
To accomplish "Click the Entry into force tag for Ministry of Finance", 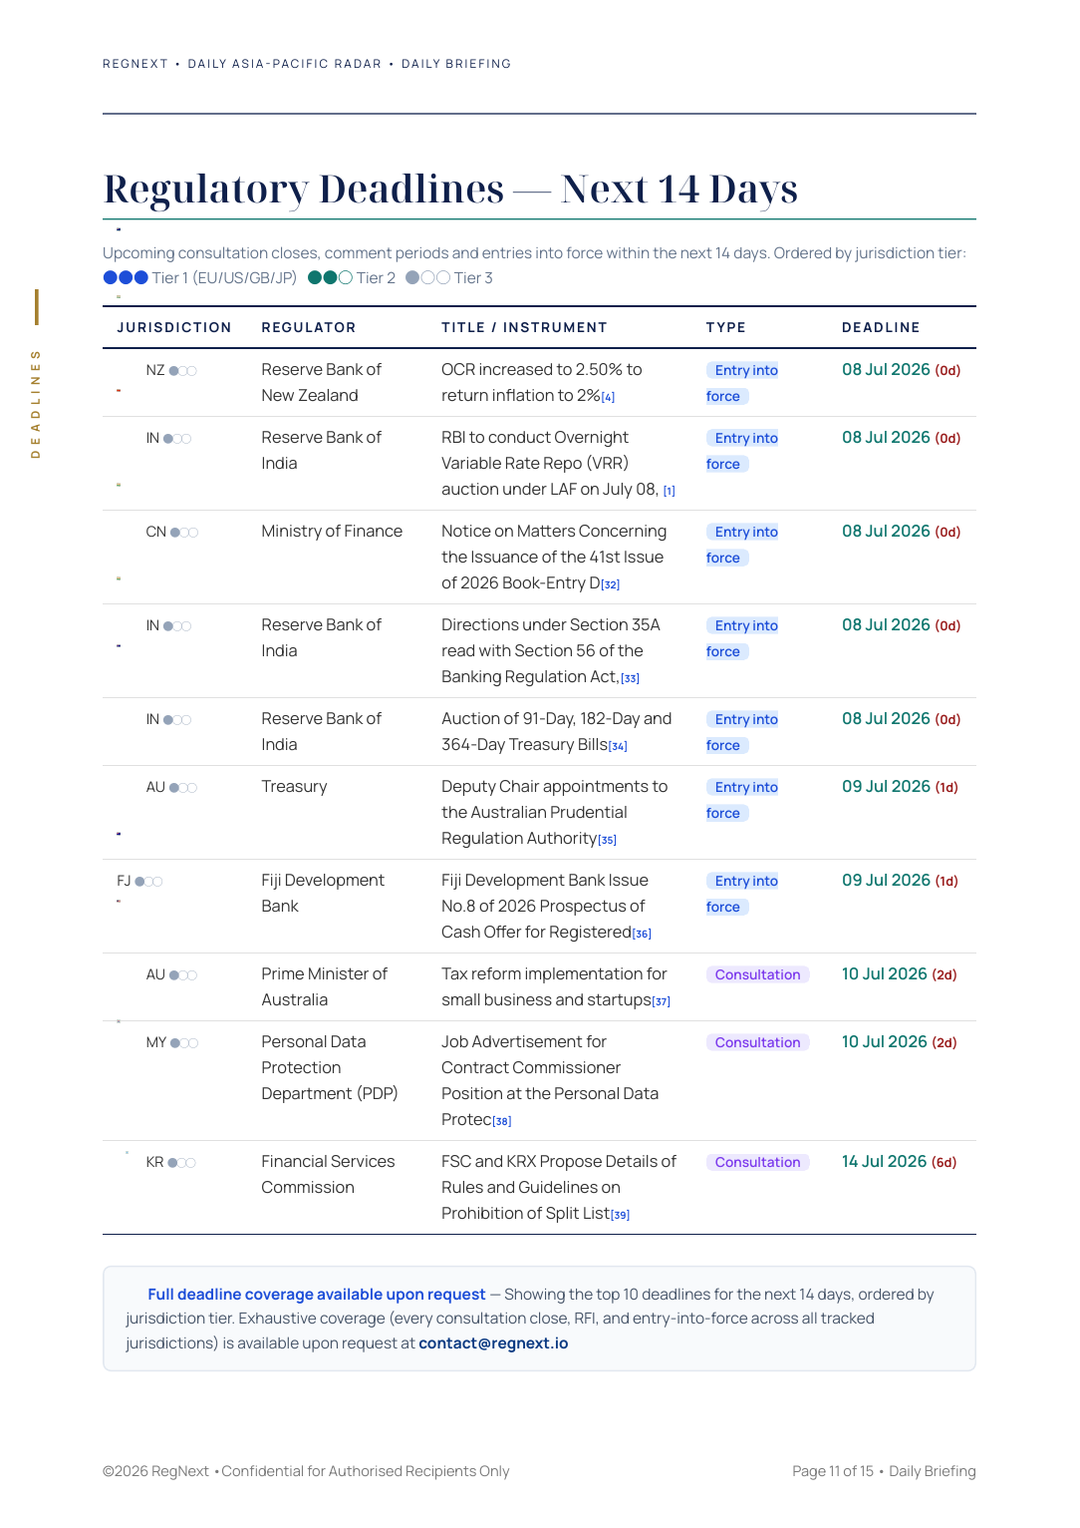I will point(743,545).
